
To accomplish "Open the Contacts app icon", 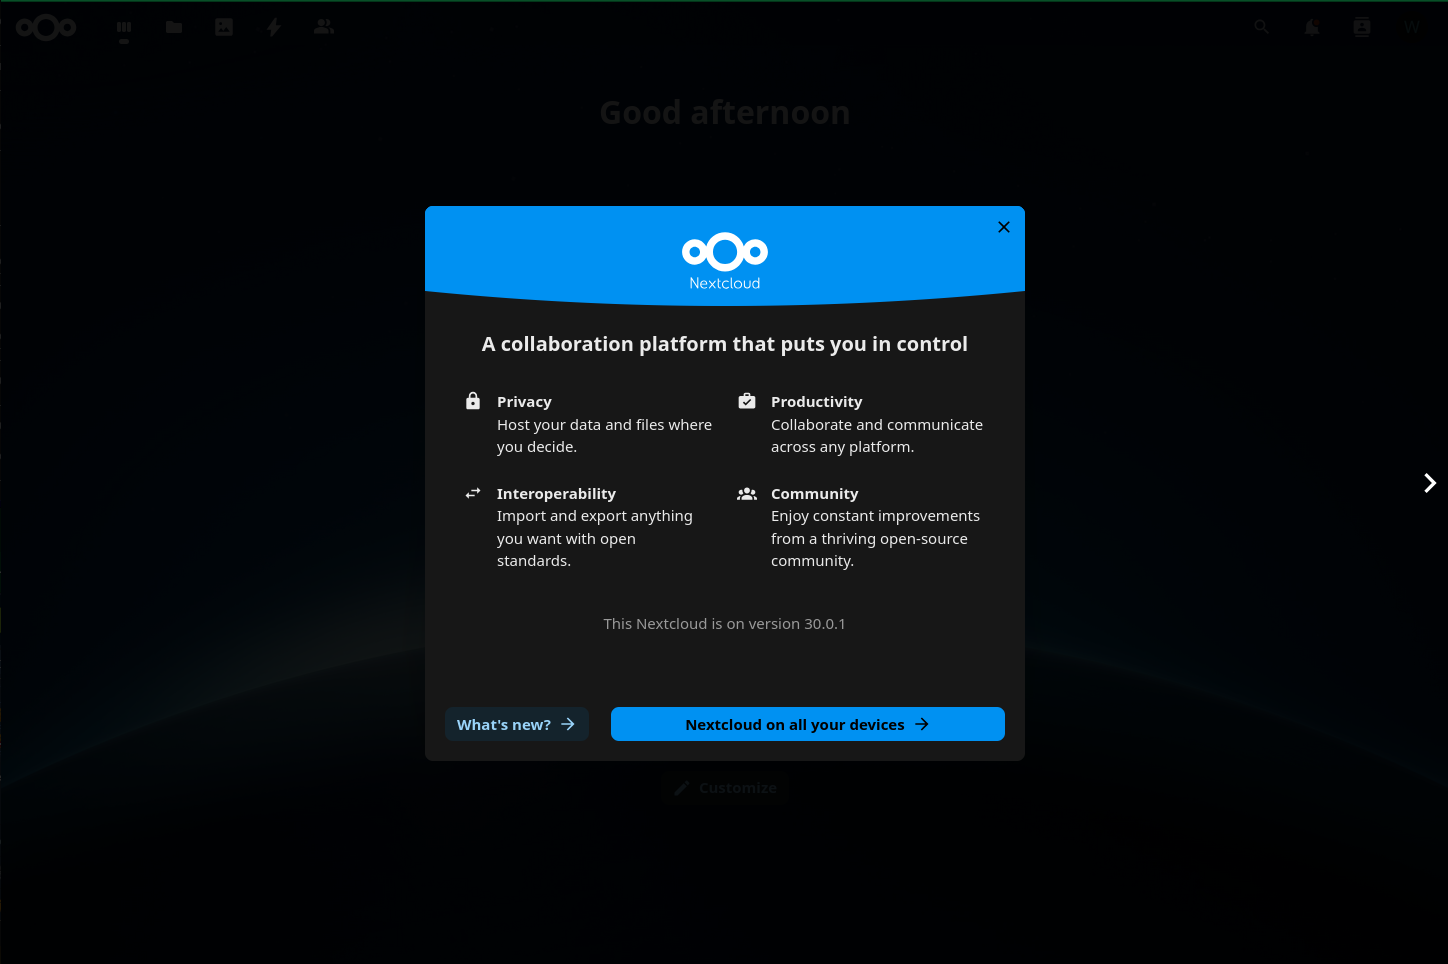I will click(324, 28).
